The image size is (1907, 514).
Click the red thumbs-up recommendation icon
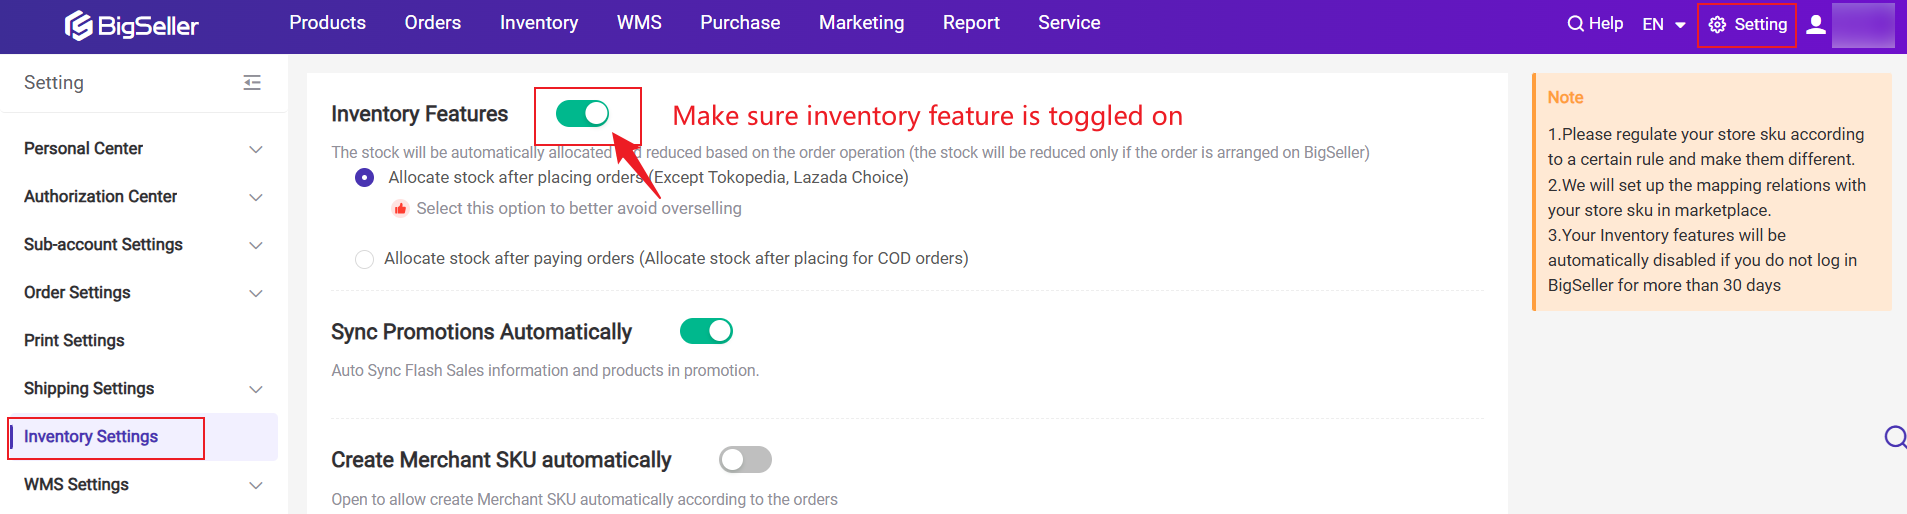click(400, 209)
